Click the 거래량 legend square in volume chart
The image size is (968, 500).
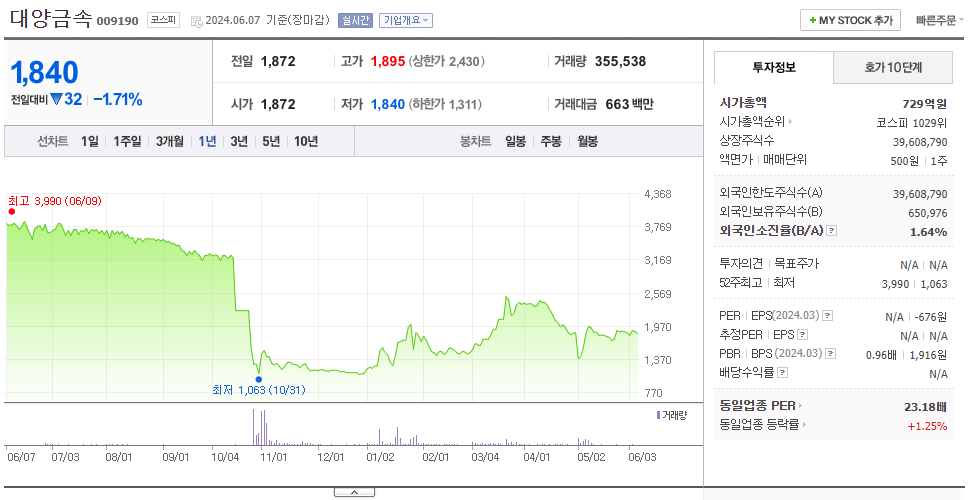pos(658,415)
